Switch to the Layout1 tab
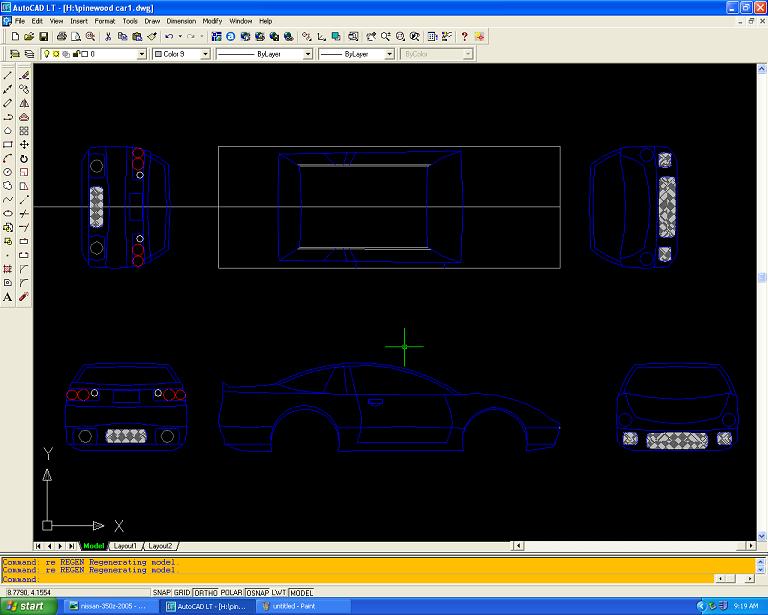Screen dimensions: 768x615 (125, 545)
